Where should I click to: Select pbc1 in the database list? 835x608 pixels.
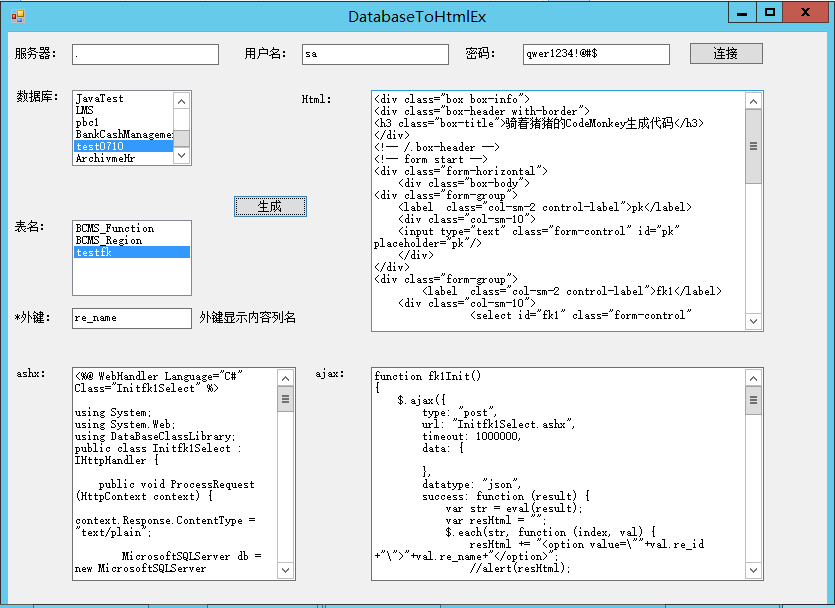tap(124, 122)
